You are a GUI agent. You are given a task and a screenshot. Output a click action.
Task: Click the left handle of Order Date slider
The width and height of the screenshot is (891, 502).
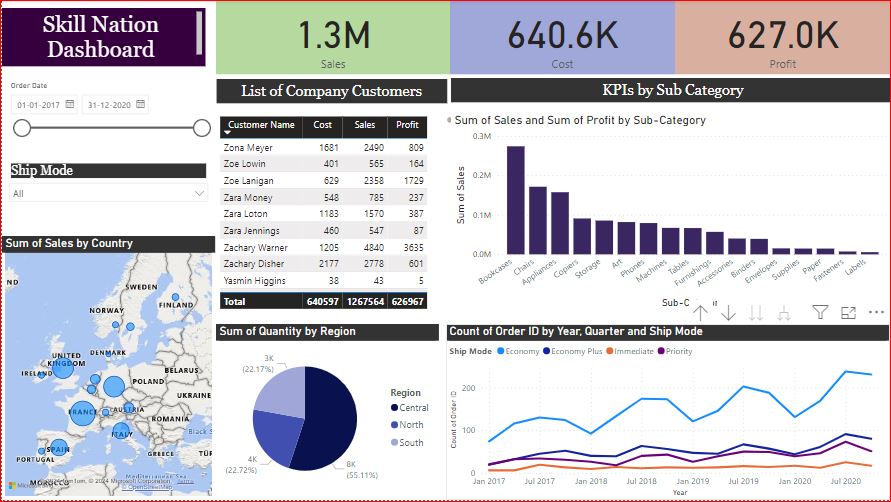click(x=22, y=128)
